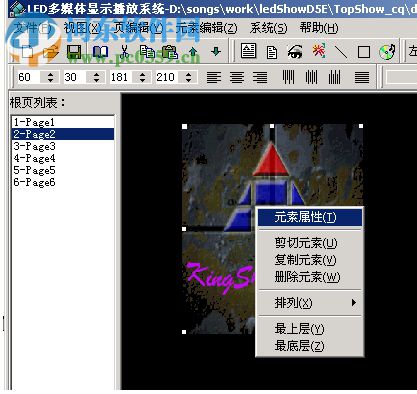Click the open book icon
Viewport: 417px width, 394px height.
tap(100, 52)
